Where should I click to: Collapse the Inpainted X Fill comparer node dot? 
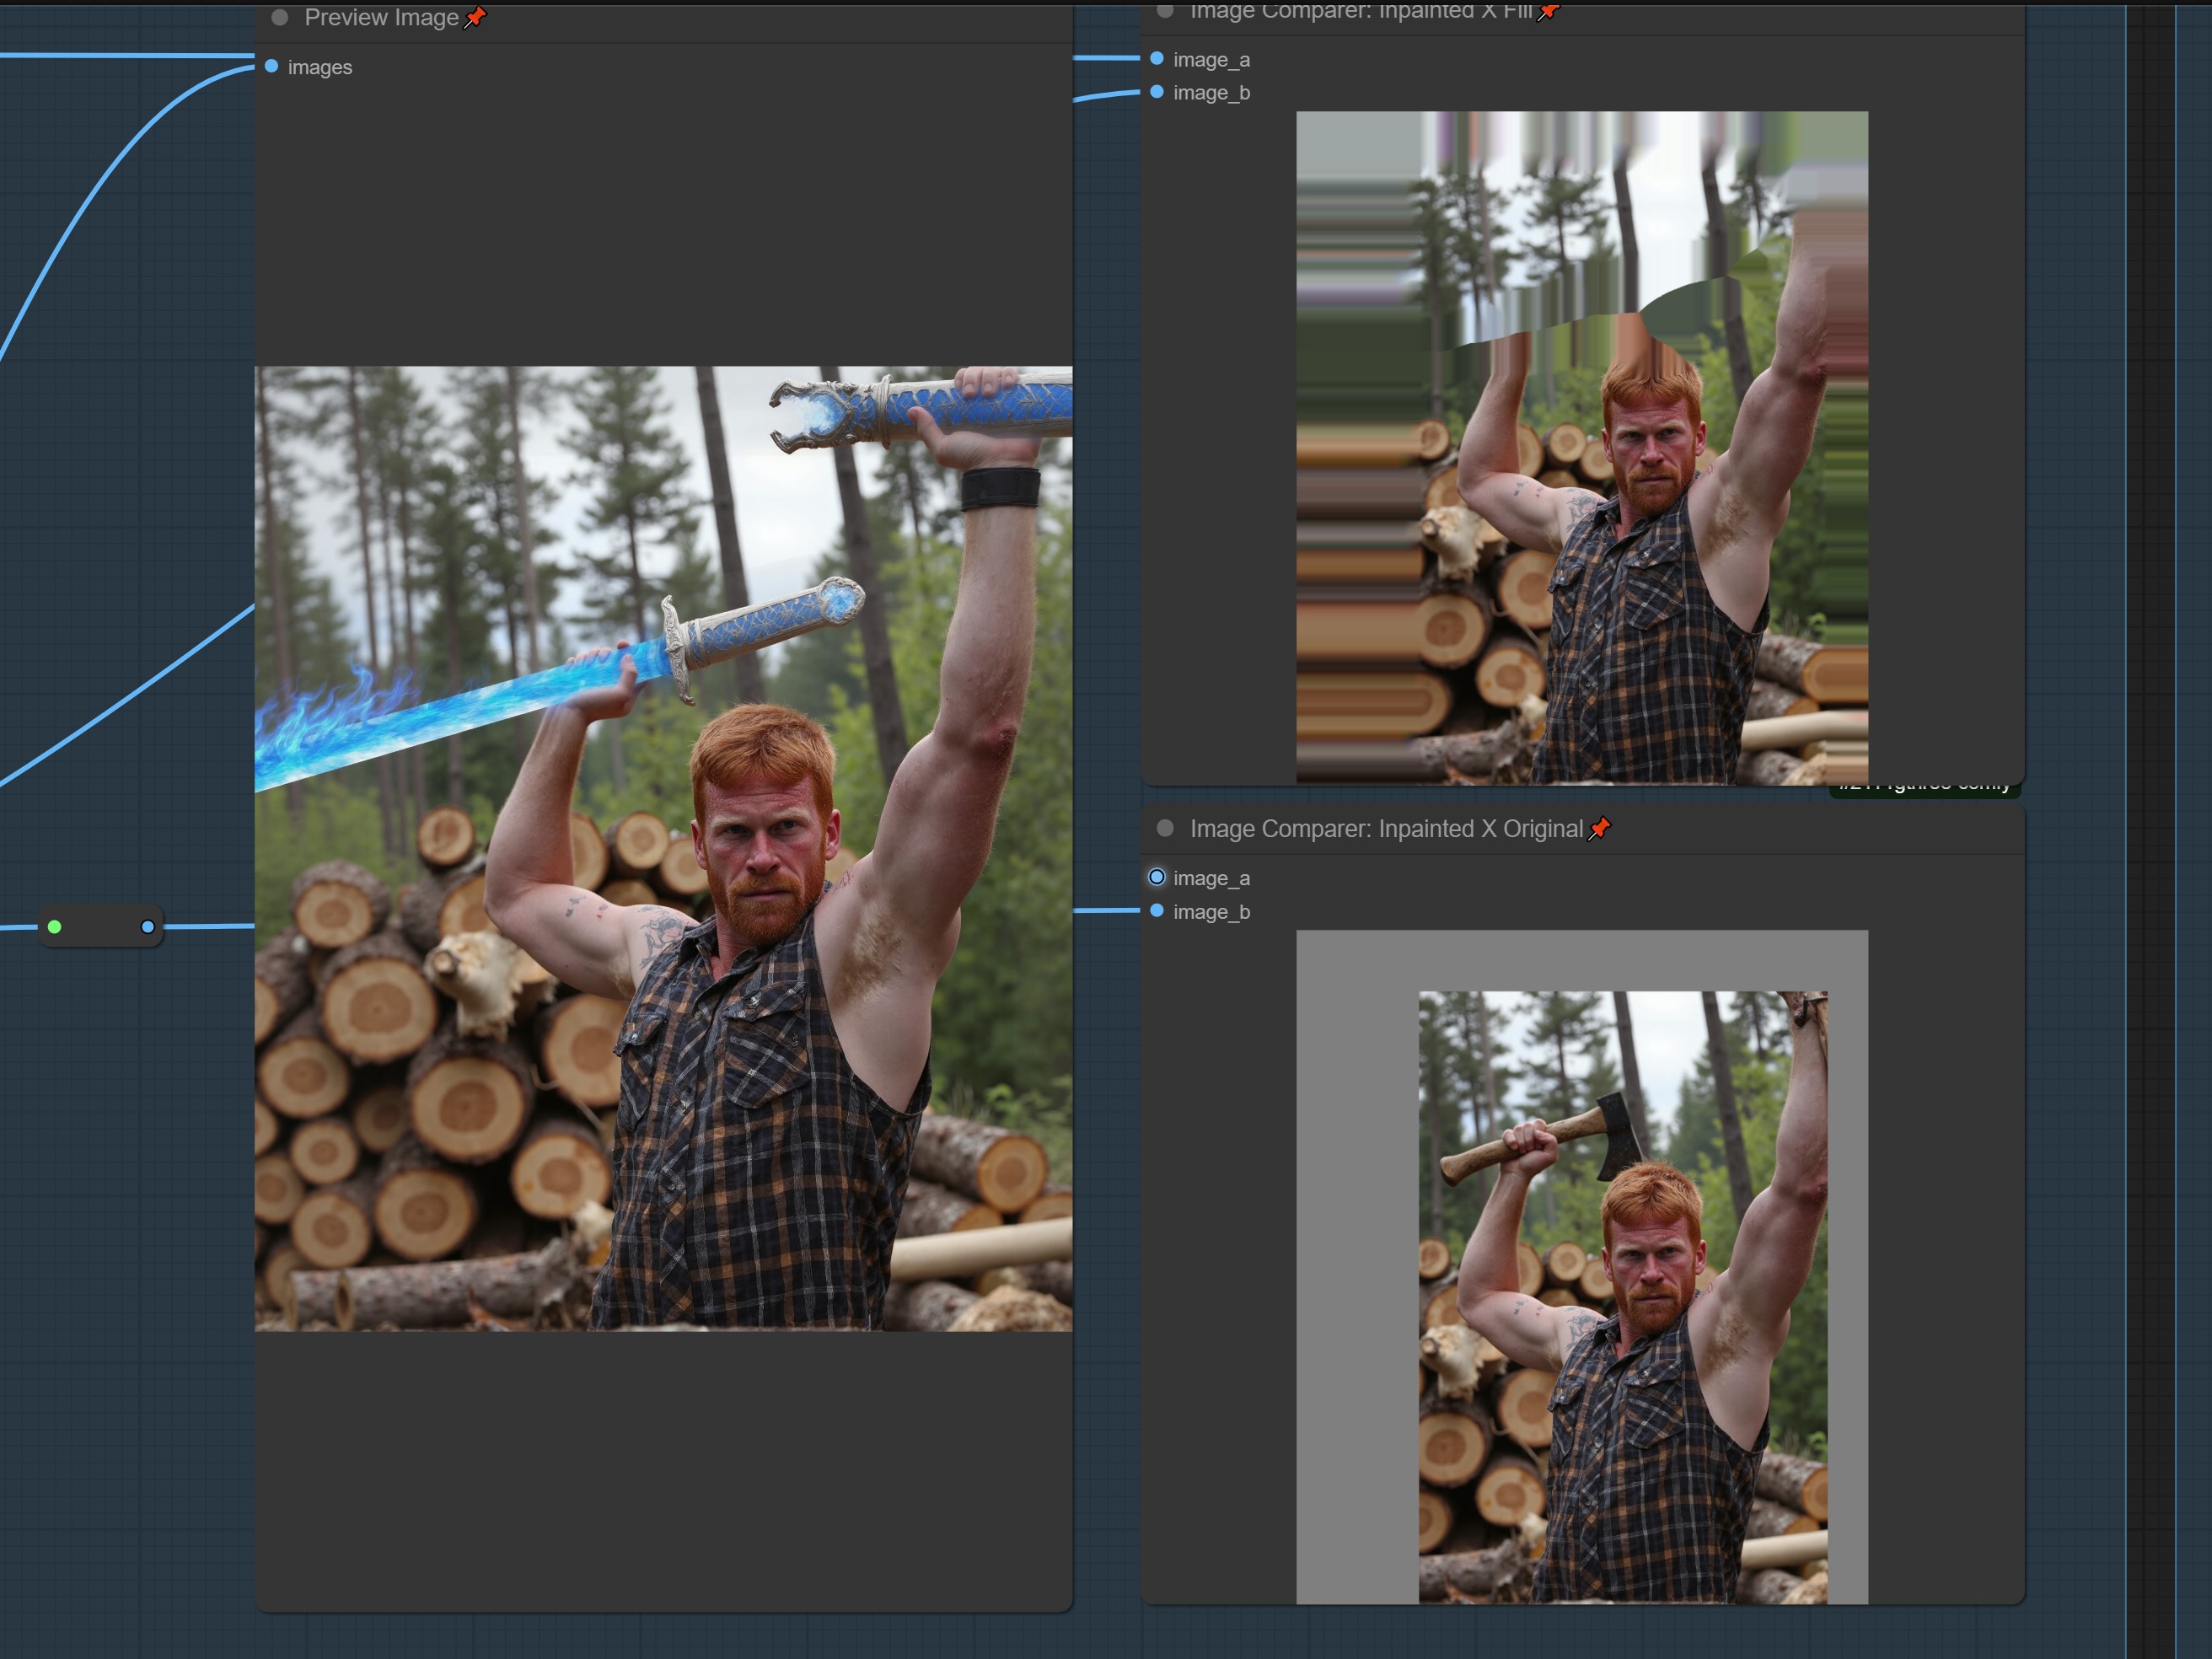click(x=1165, y=11)
